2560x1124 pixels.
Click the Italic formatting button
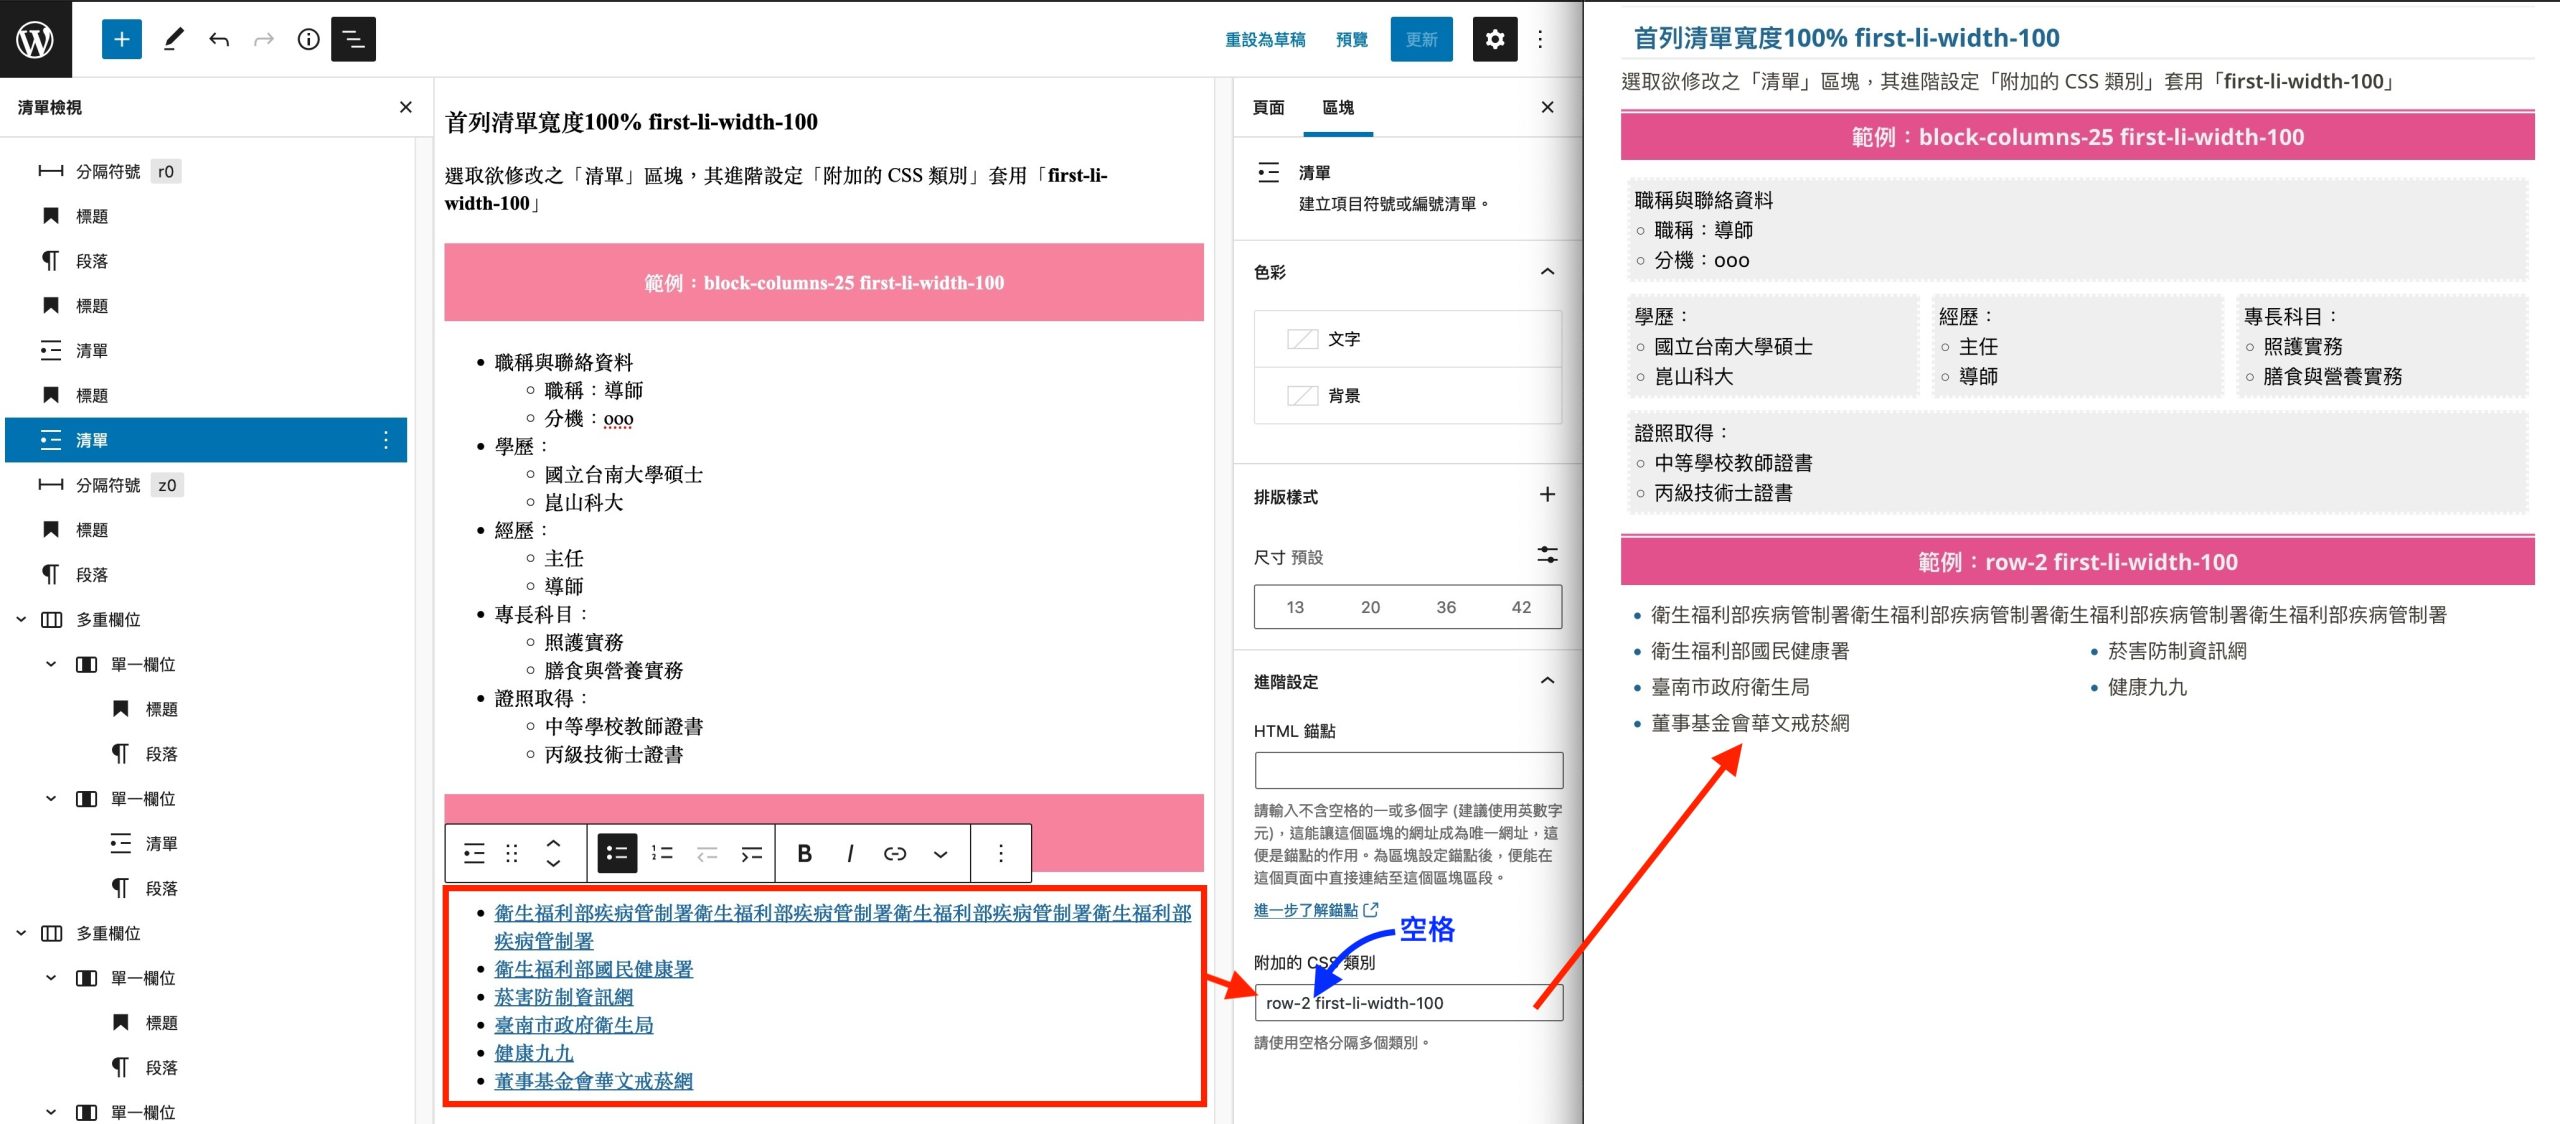pyautogui.click(x=850, y=853)
